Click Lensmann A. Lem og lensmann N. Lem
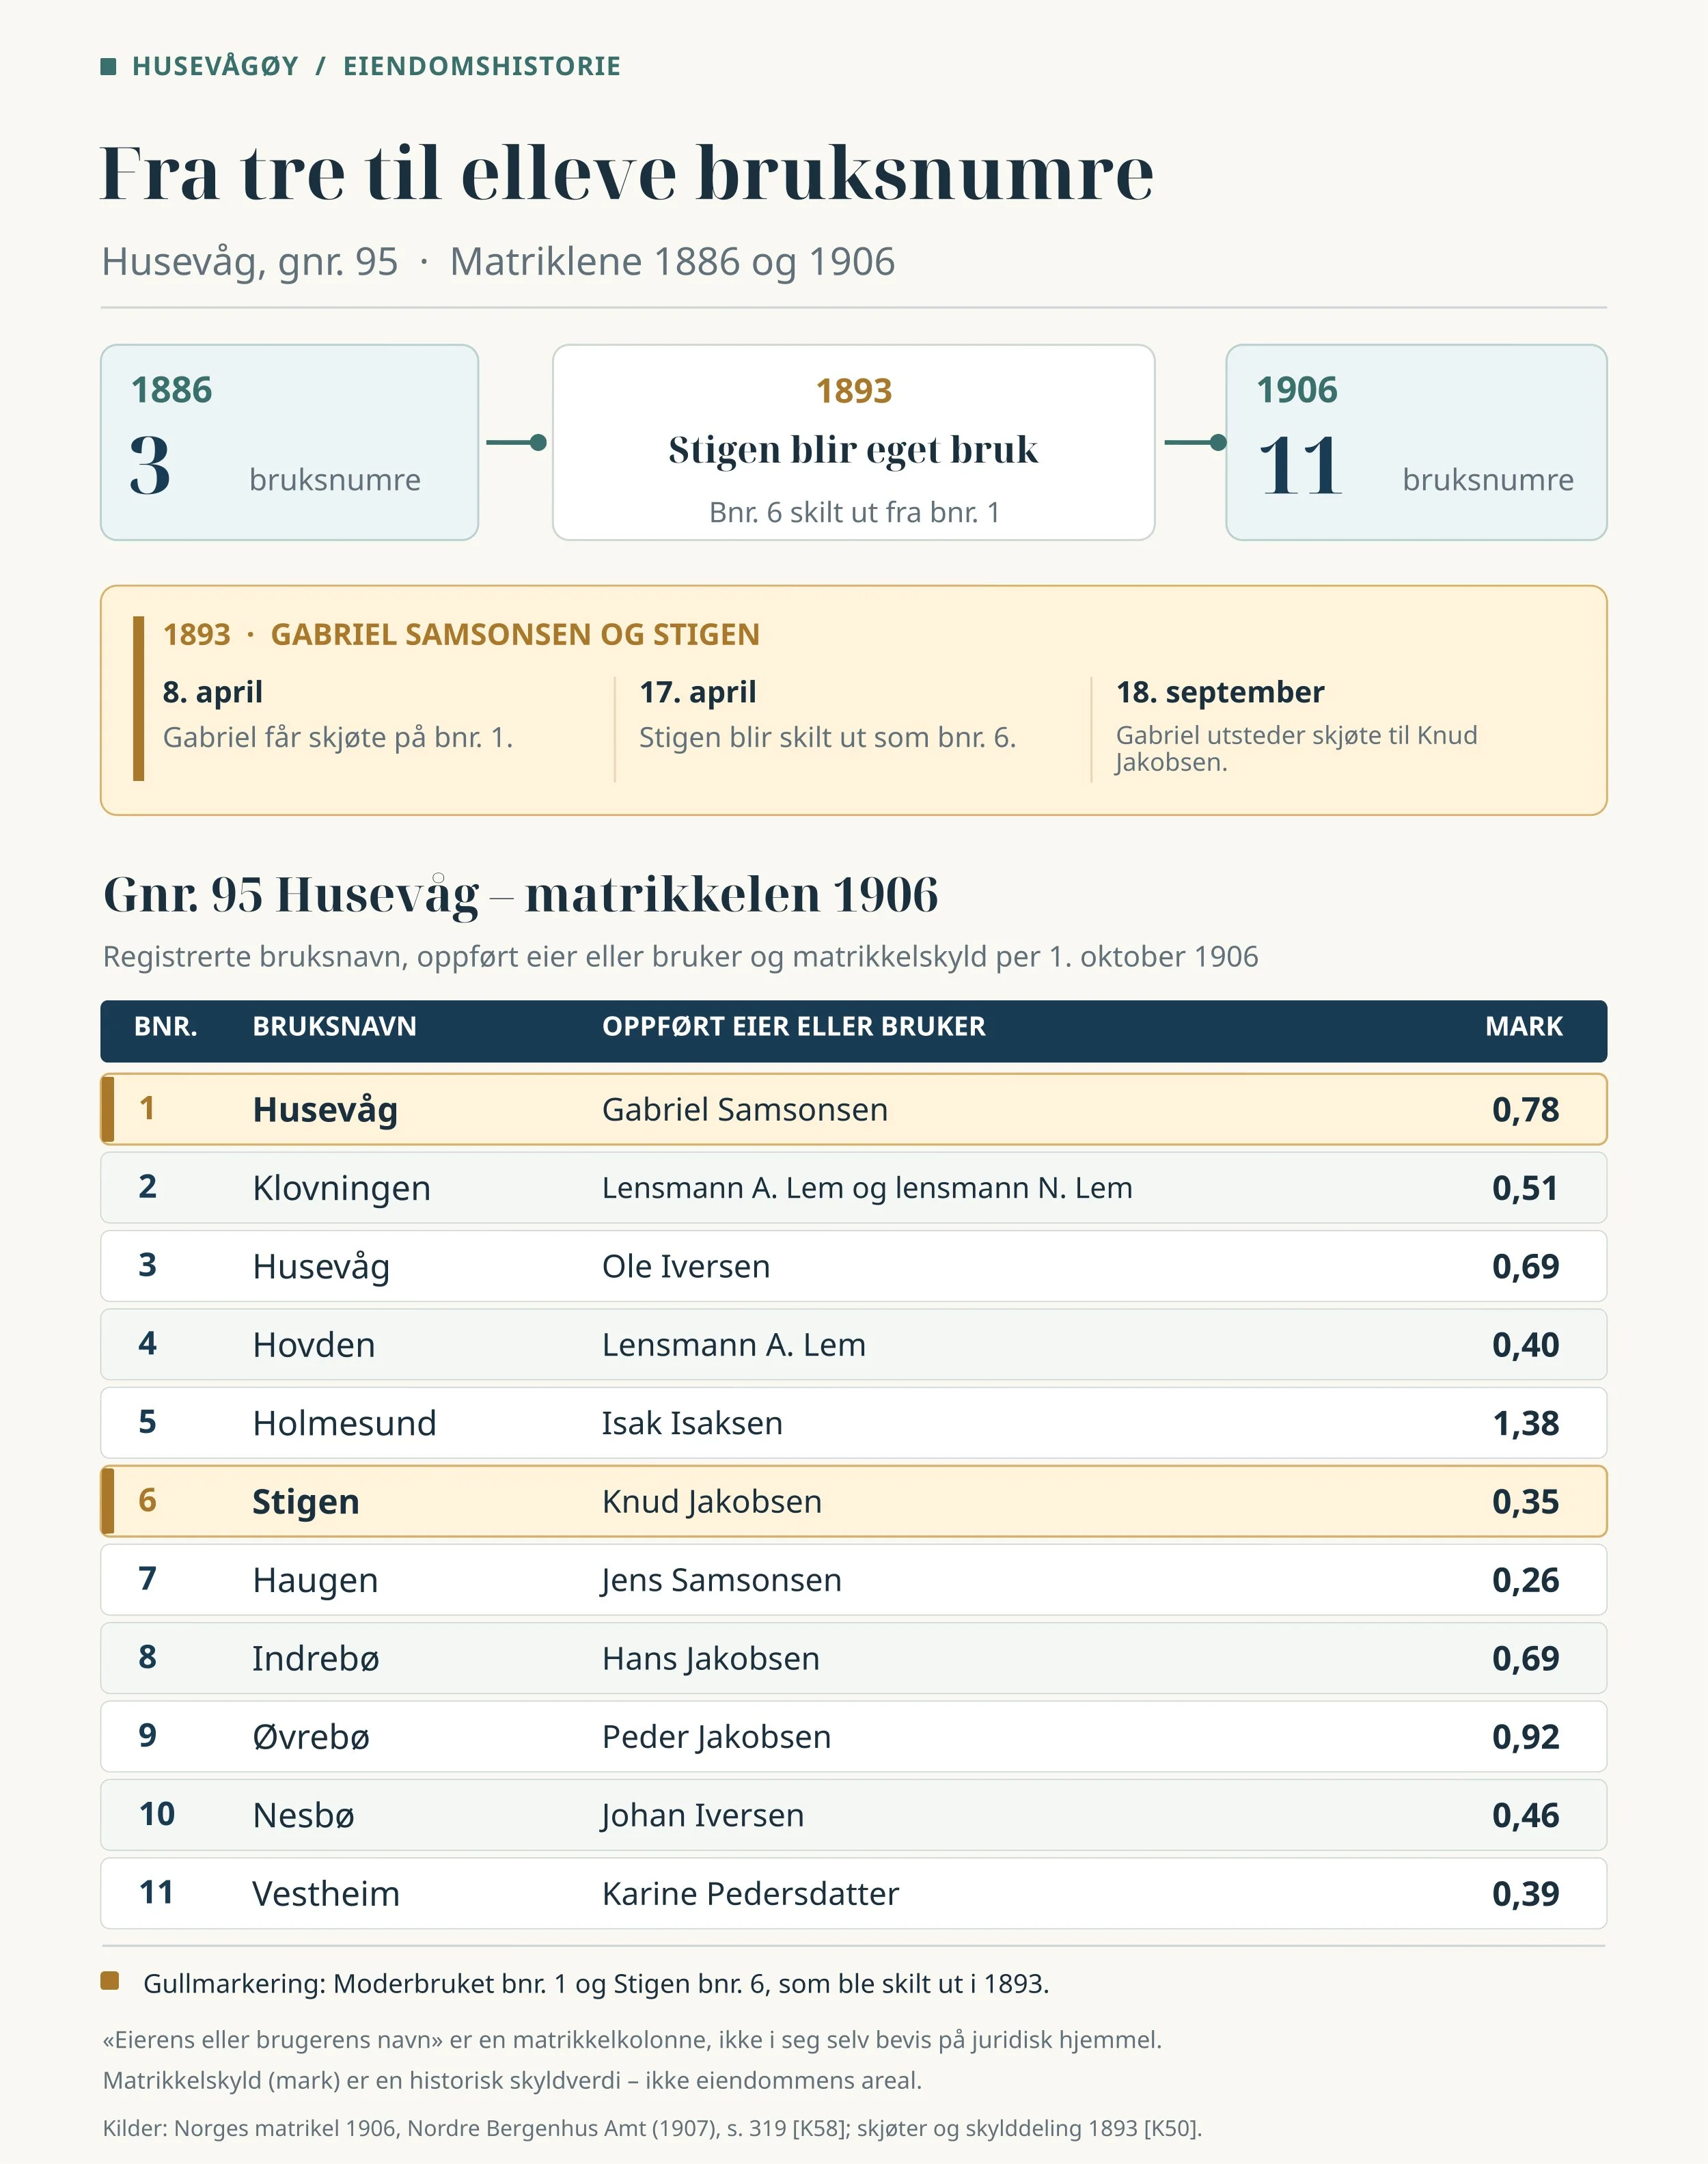The image size is (1708, 2164). (867, 1188)
